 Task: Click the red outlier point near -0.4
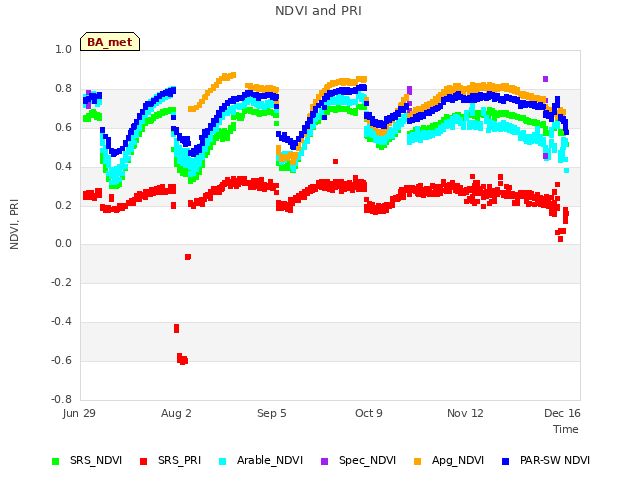tap(176, 329)
